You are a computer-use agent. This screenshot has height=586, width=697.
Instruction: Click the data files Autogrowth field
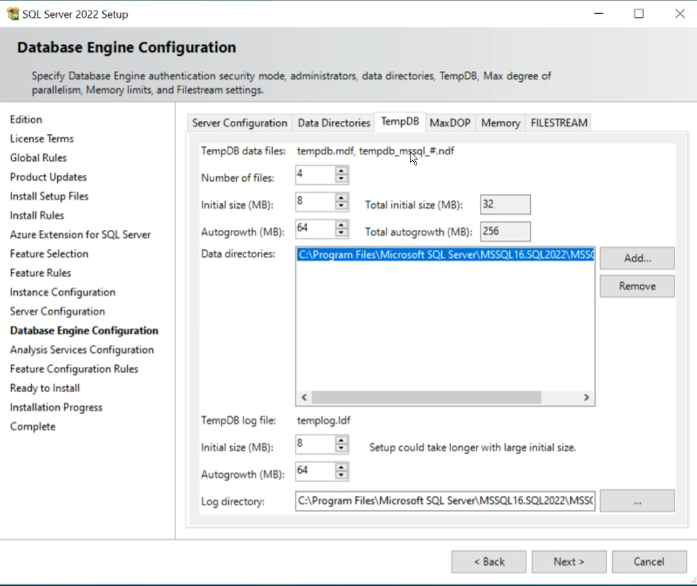316,229
